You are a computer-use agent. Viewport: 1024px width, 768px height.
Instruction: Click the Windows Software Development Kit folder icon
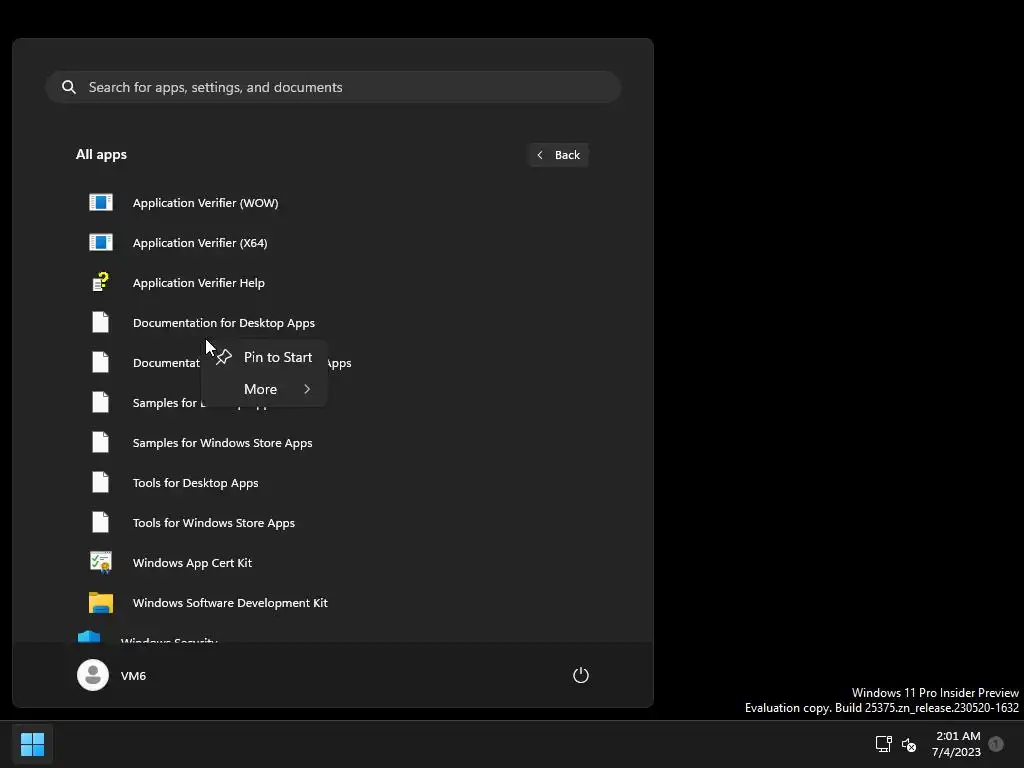click(x=101, y=602)
